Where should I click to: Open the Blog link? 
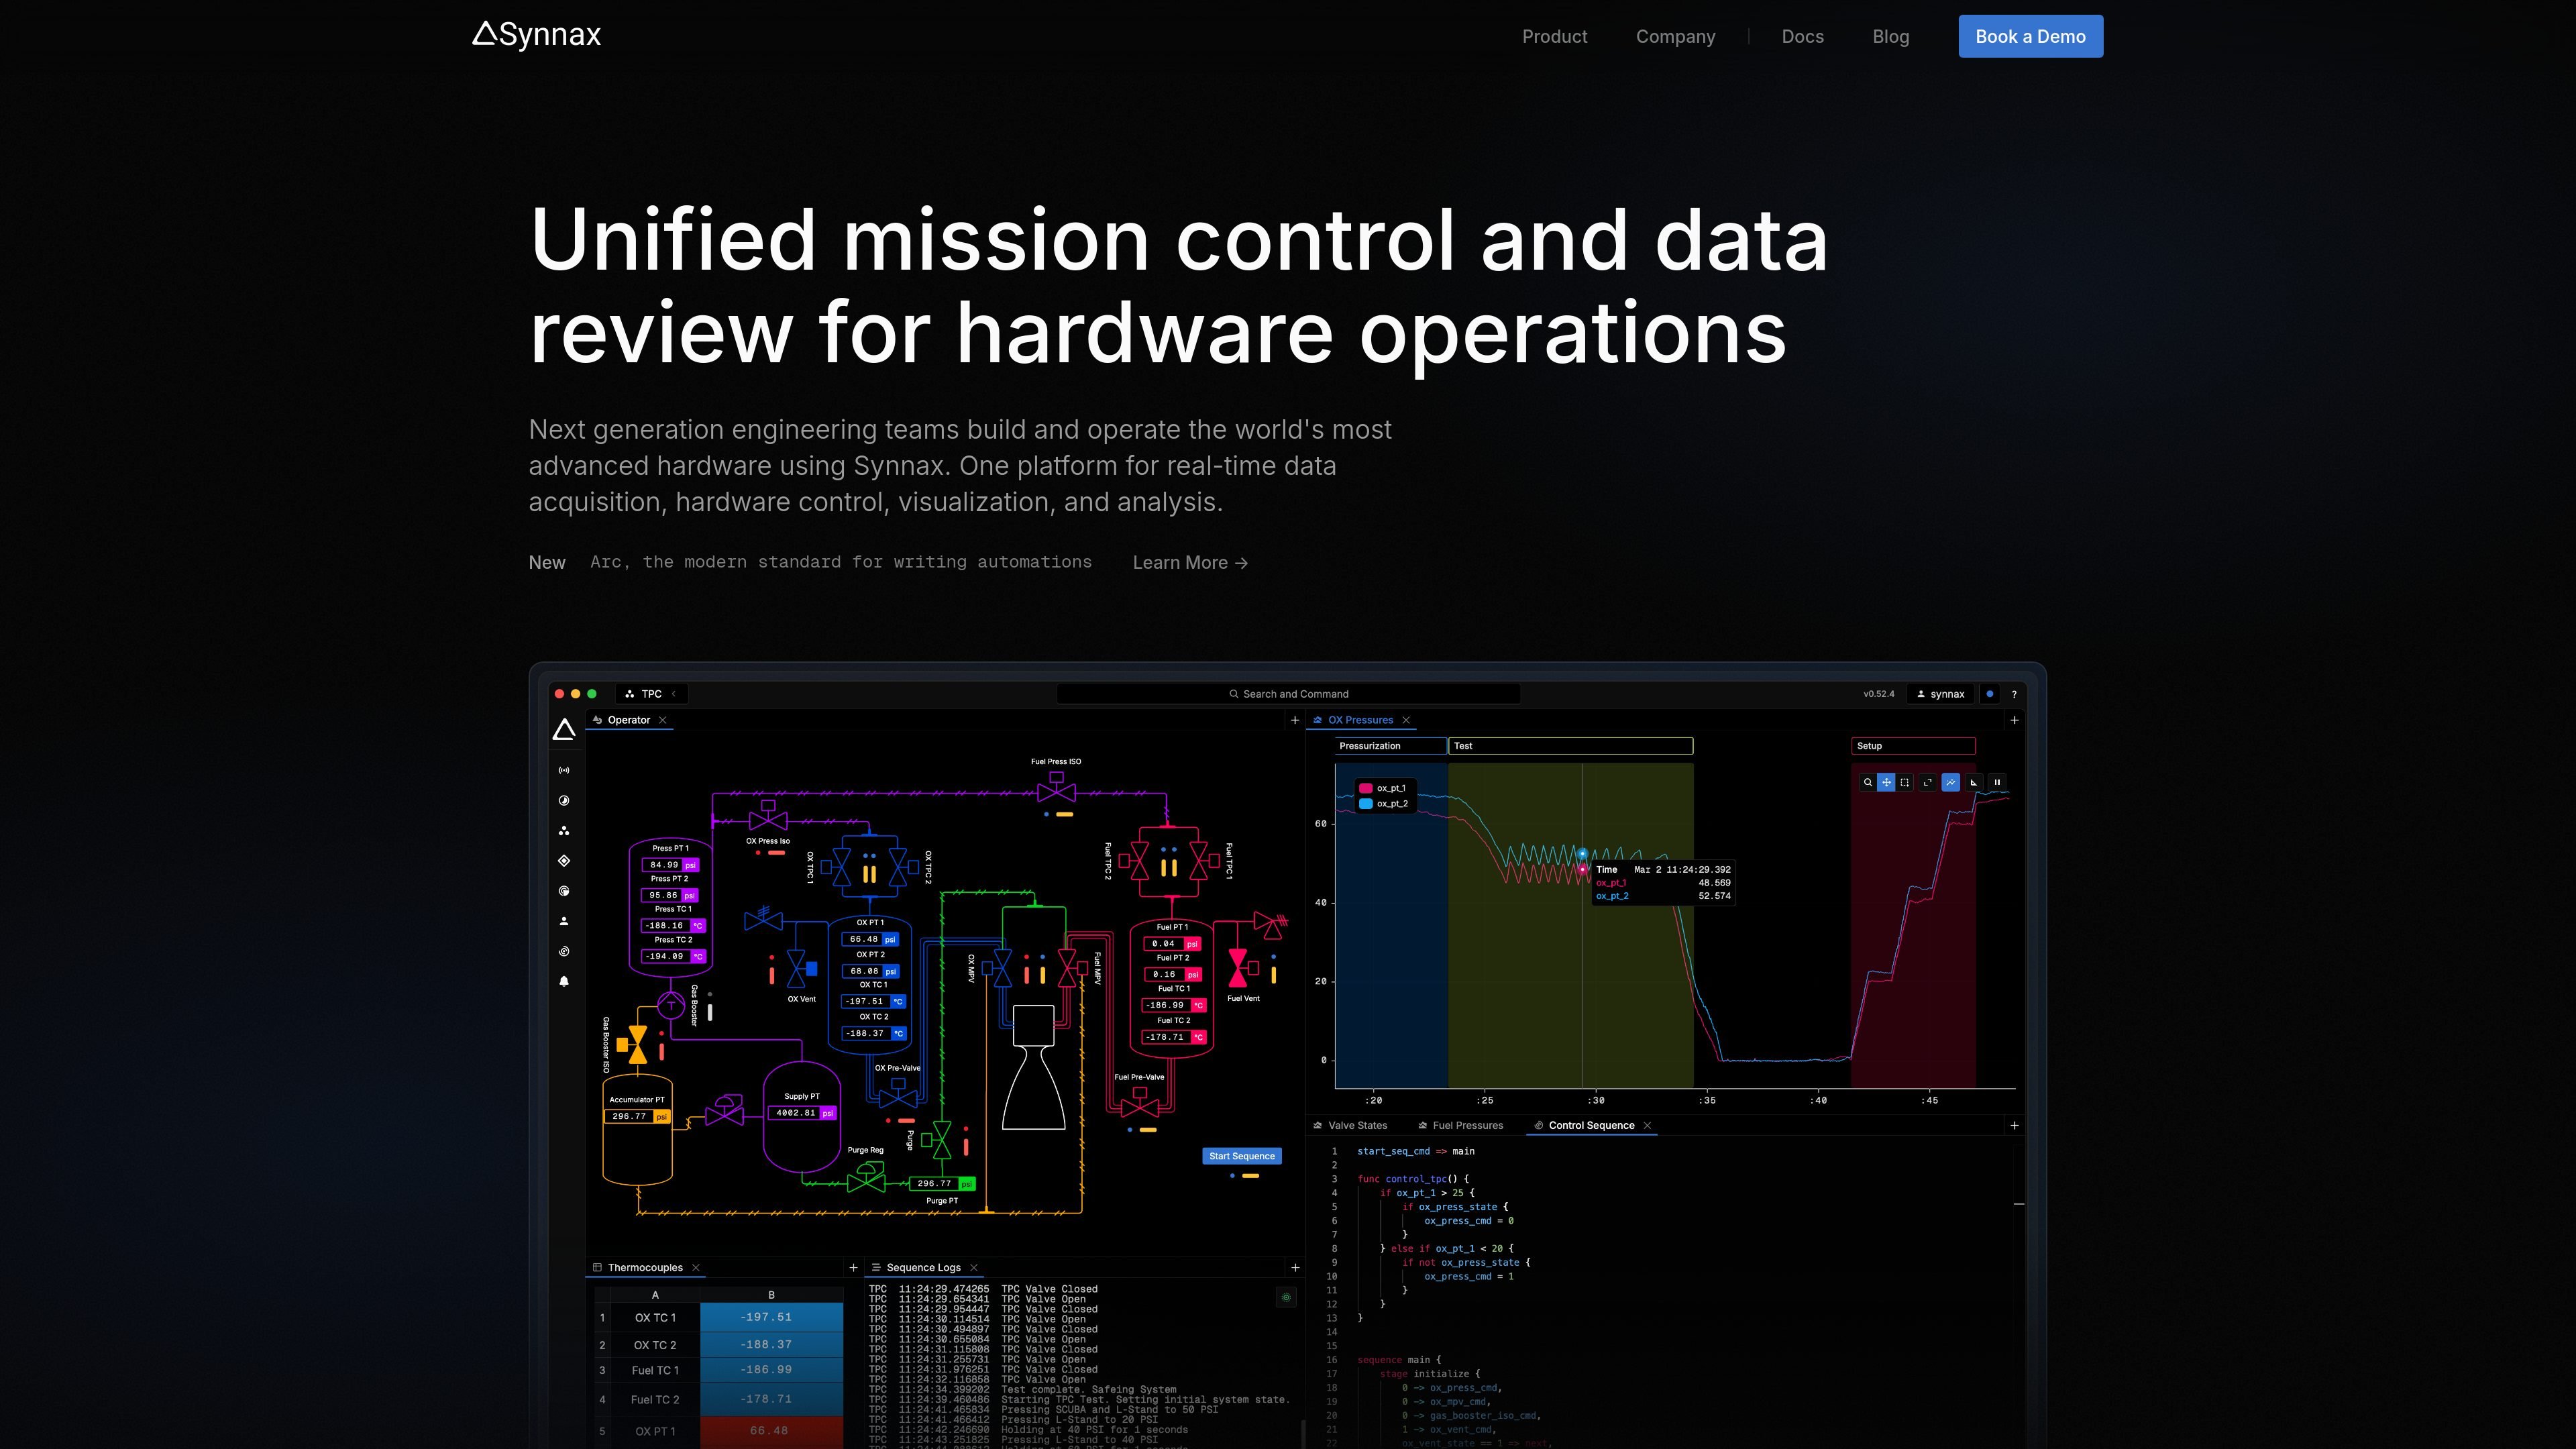pos(1890,37)
